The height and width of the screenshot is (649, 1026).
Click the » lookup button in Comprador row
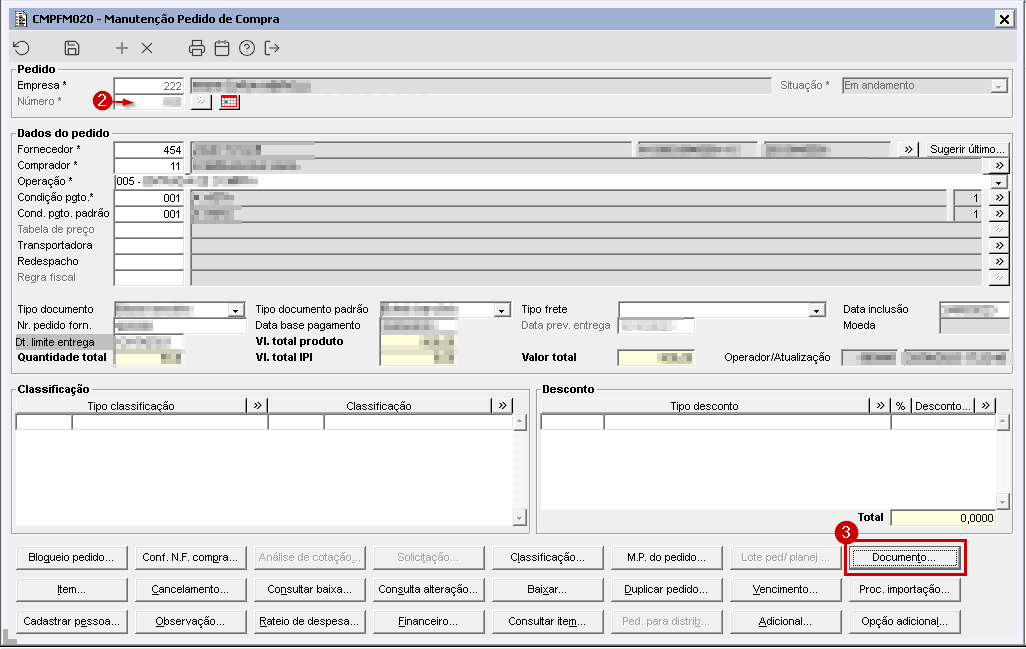pos(999,166)
